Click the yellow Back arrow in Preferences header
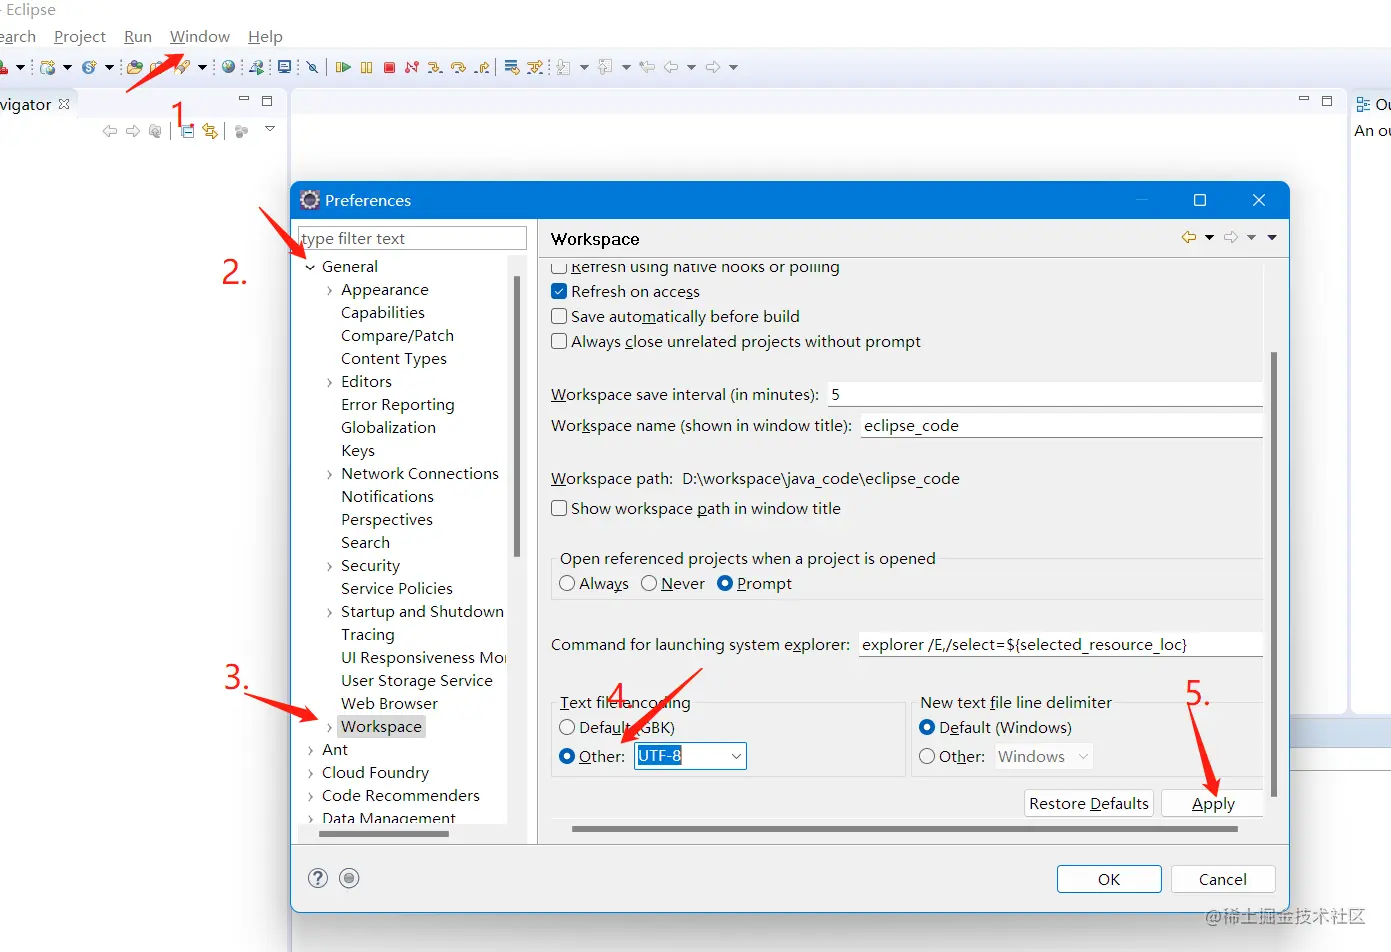Screen dimensions: 1391x952 (1188, 237)
